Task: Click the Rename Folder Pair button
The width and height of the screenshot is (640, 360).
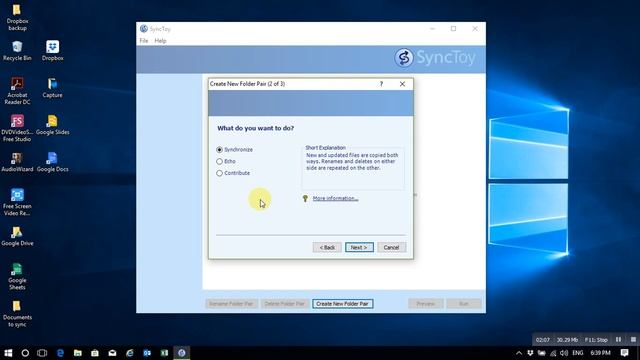Action: click(231, 304)
